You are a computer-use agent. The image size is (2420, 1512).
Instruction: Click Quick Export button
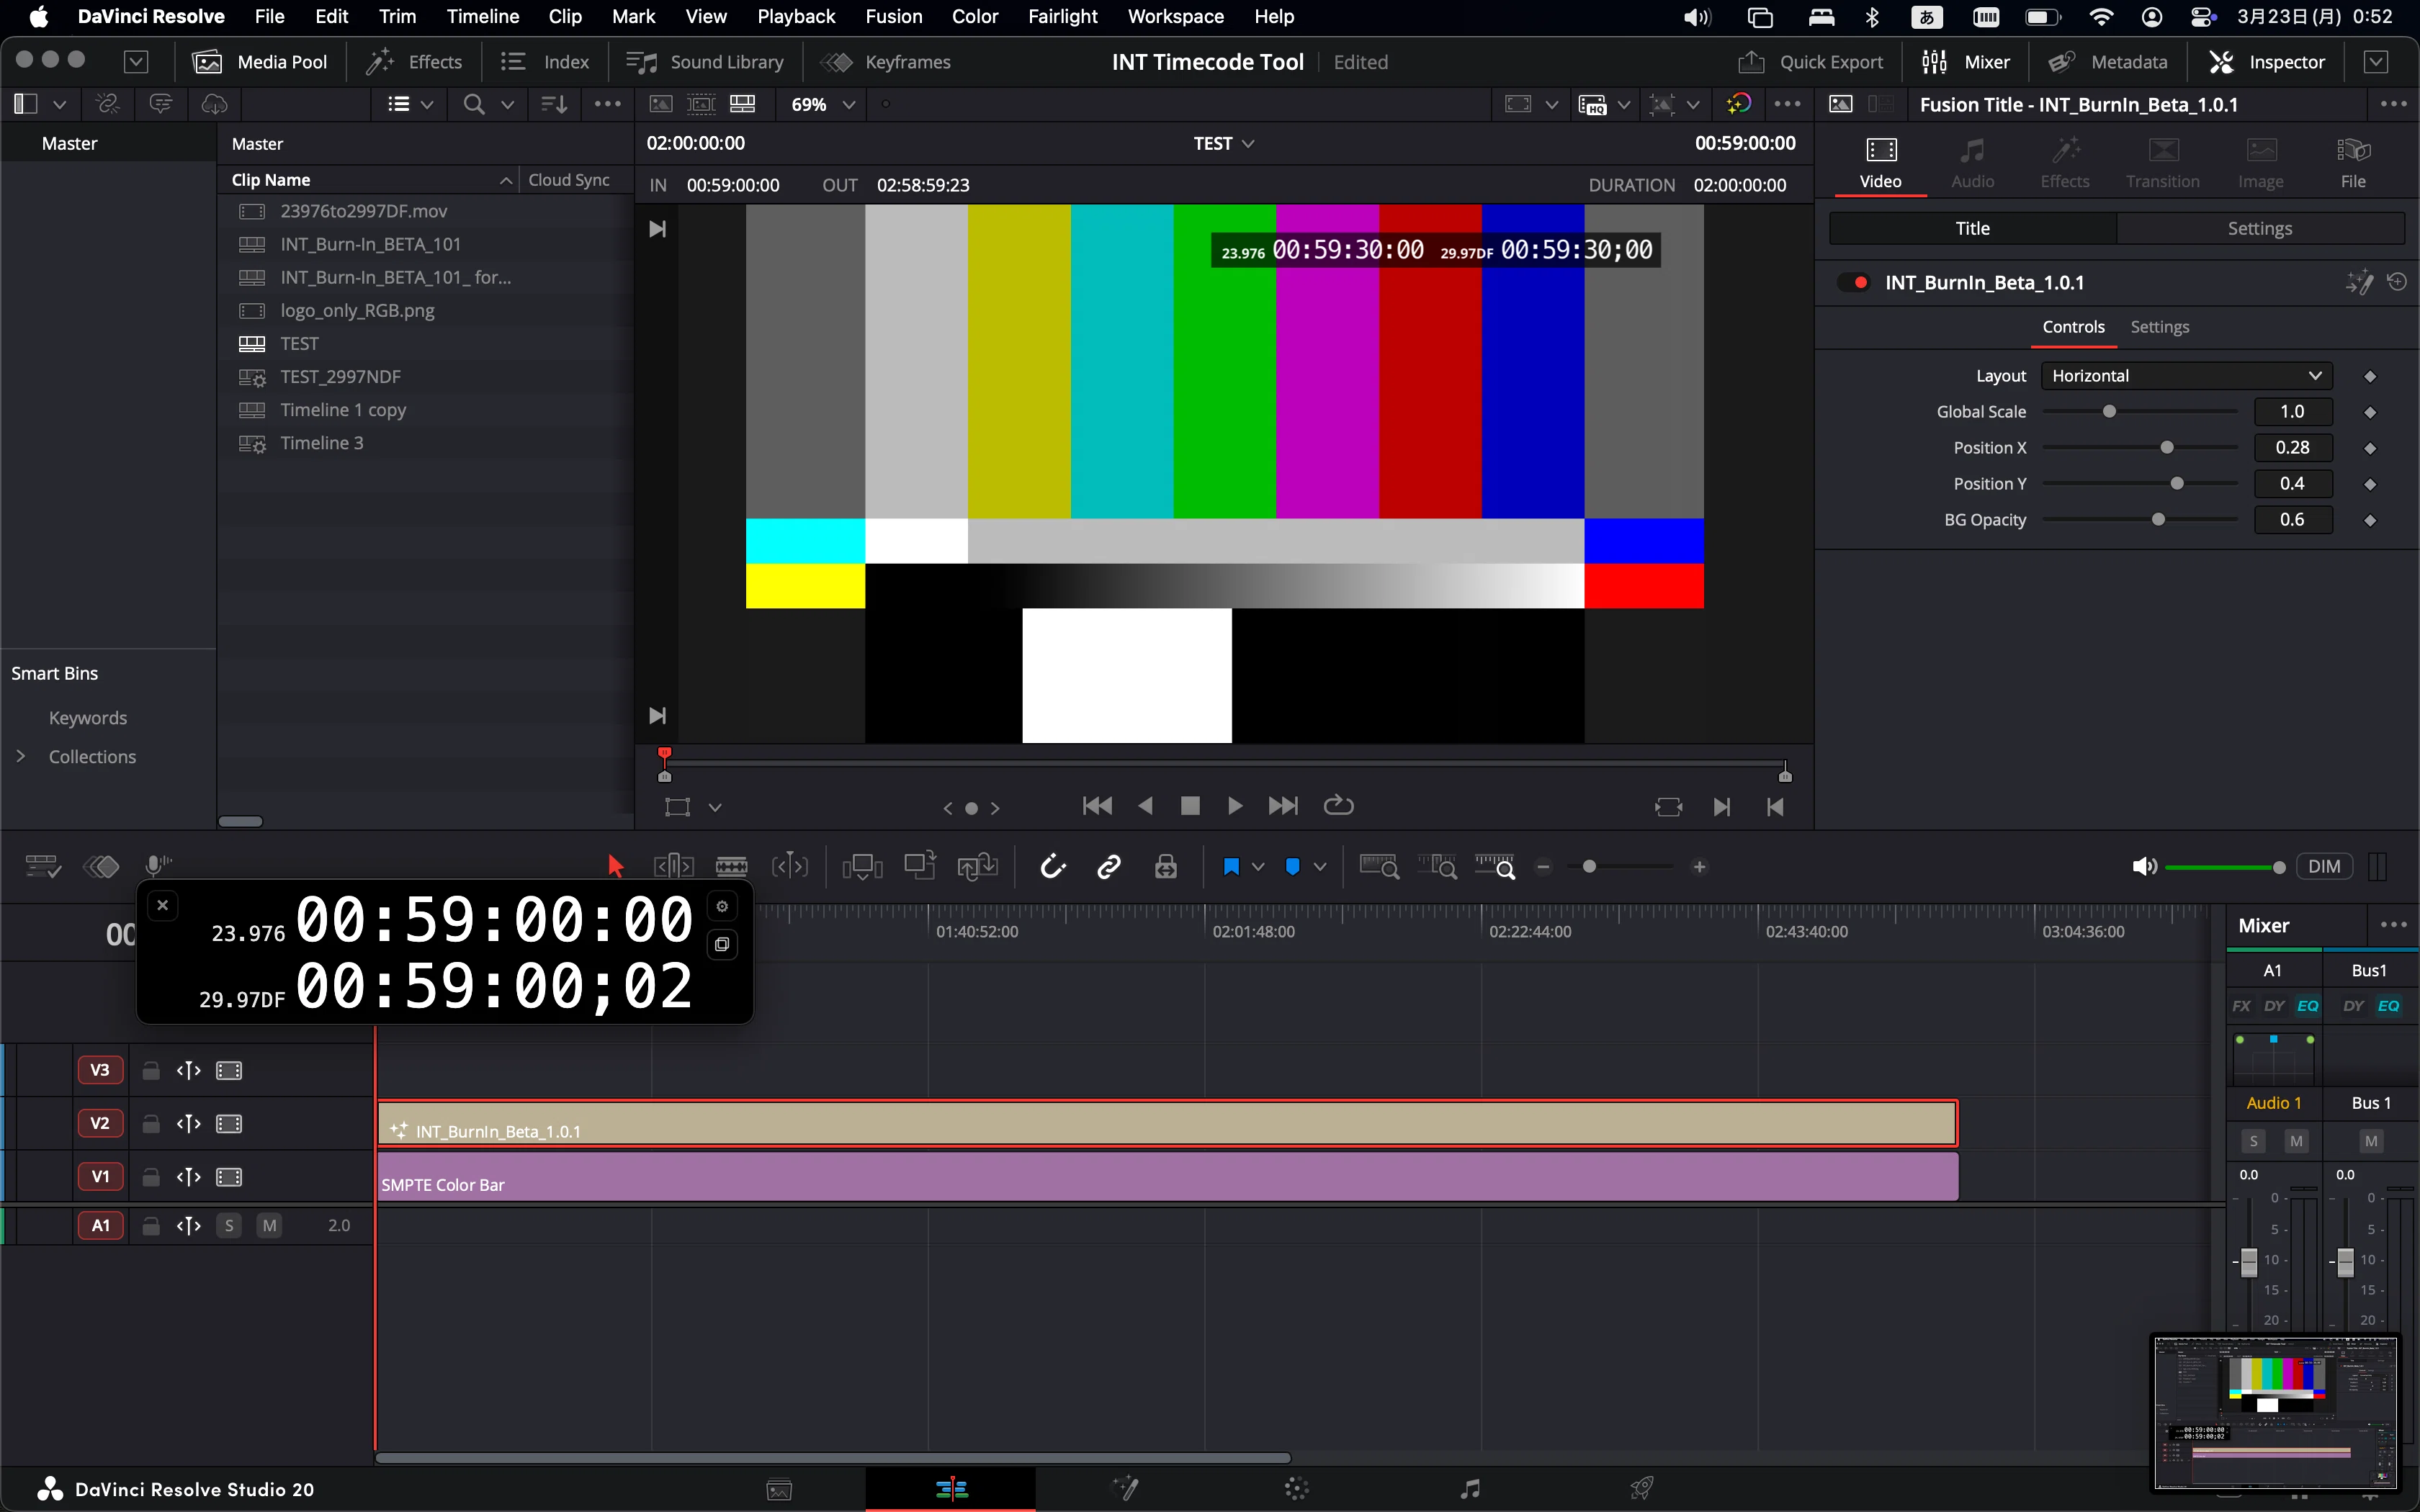(x=1811, y=62)
